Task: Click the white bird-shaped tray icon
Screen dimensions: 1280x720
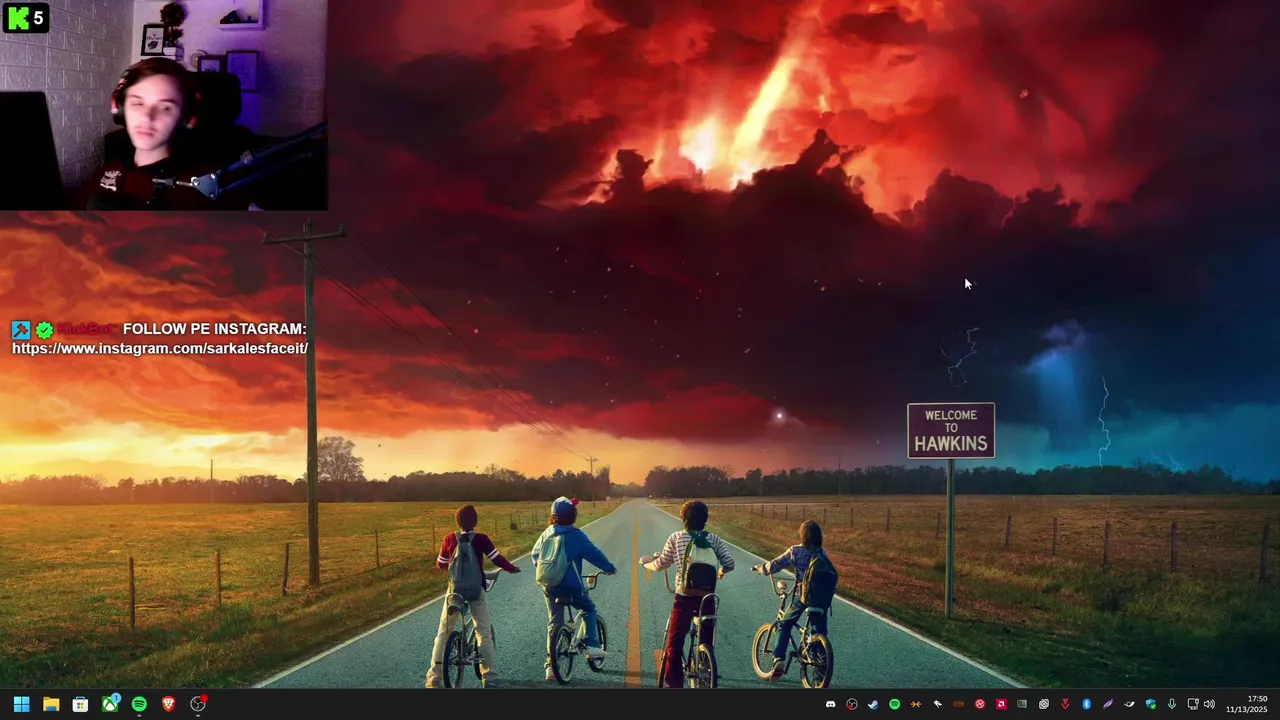Action: click(937, 704)
